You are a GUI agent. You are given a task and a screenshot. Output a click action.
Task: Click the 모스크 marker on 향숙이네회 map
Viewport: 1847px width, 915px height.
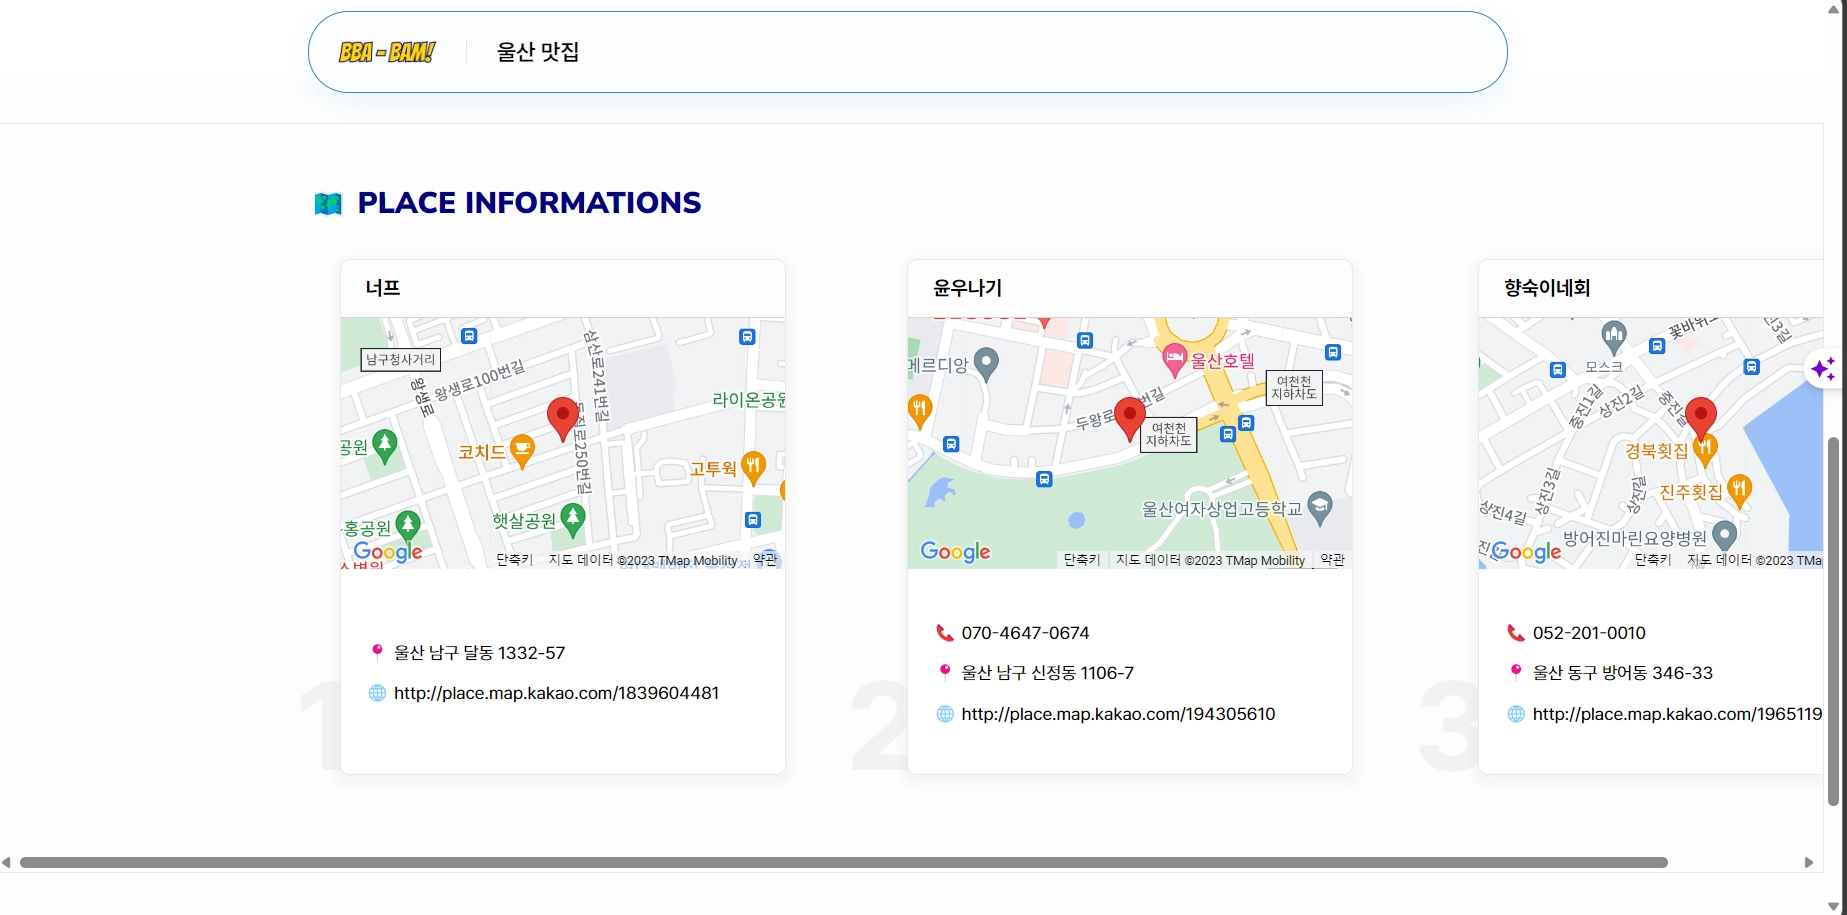(x=1613, y=336)
